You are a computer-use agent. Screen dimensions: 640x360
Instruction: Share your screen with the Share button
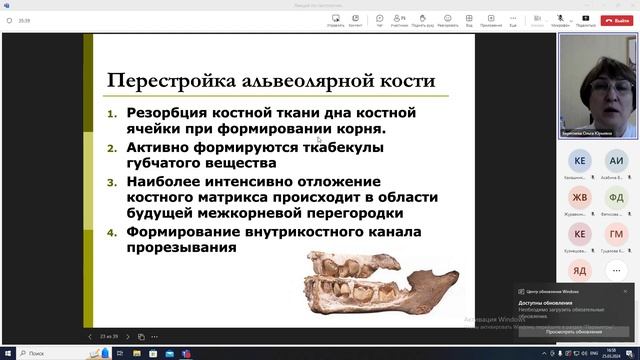point(586,20)
